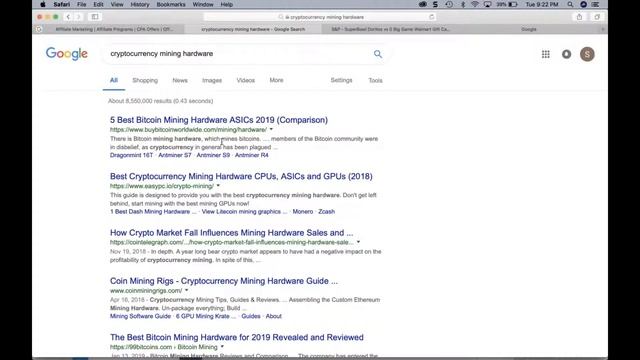Open the Google apps grid
Screen dimensions: 640x360
point(546,54)
